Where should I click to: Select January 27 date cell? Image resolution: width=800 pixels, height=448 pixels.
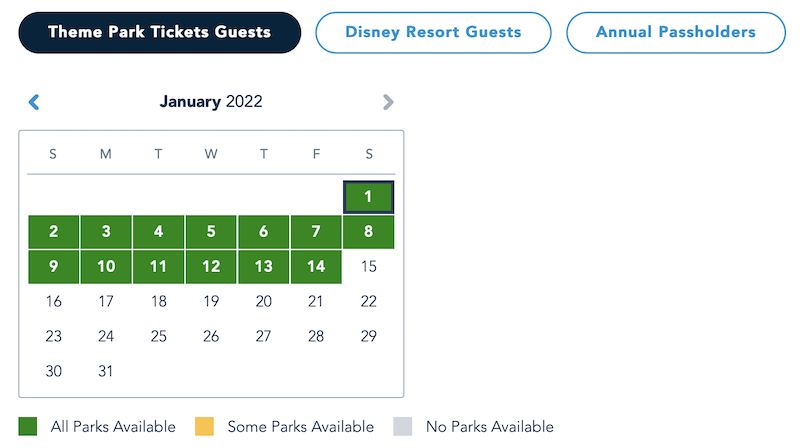pyautogui.click(x=263, y=336)
